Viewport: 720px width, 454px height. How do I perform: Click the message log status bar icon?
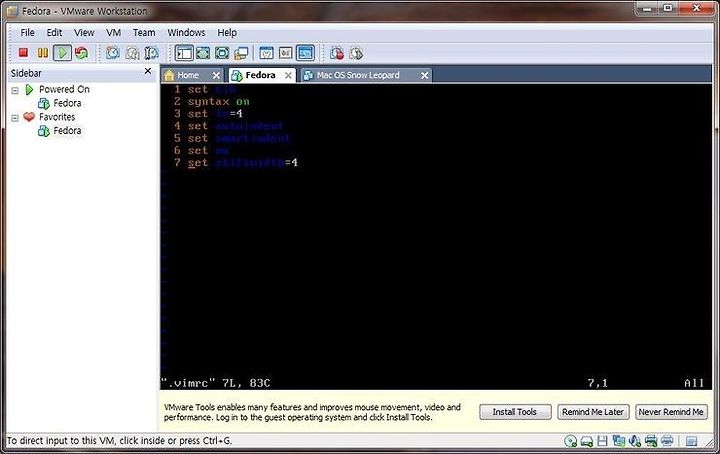pyautogui.click(x=692, y=442)
